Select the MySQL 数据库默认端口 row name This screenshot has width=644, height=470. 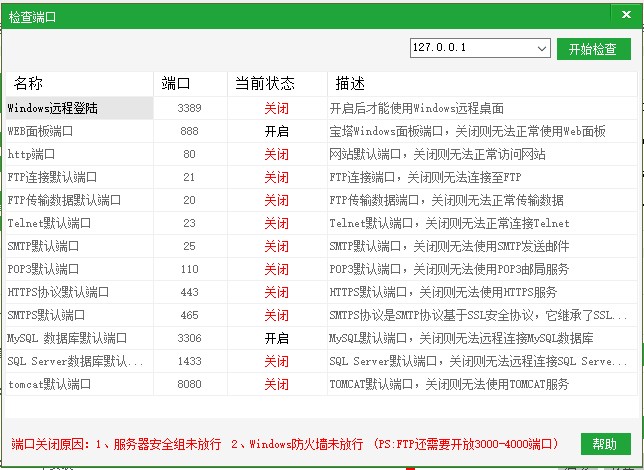pyautogui.click(x=67, y=339)
